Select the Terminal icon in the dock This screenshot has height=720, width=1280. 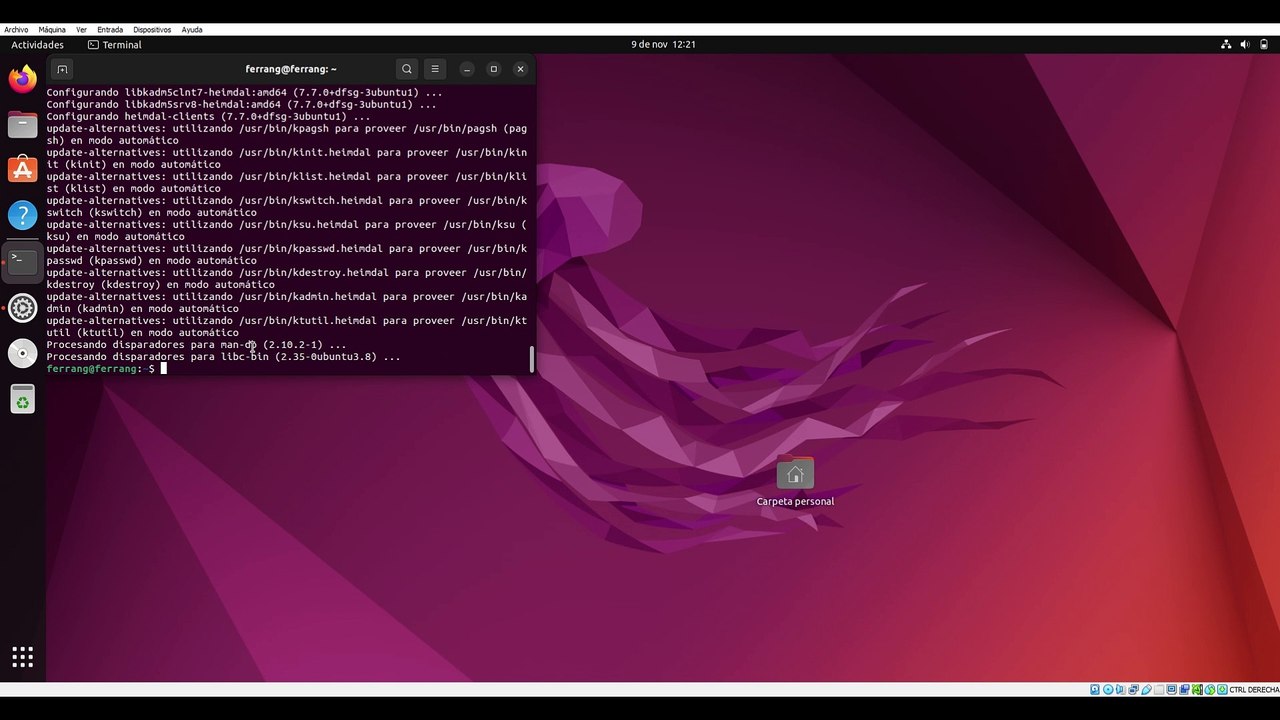[22, 261]
